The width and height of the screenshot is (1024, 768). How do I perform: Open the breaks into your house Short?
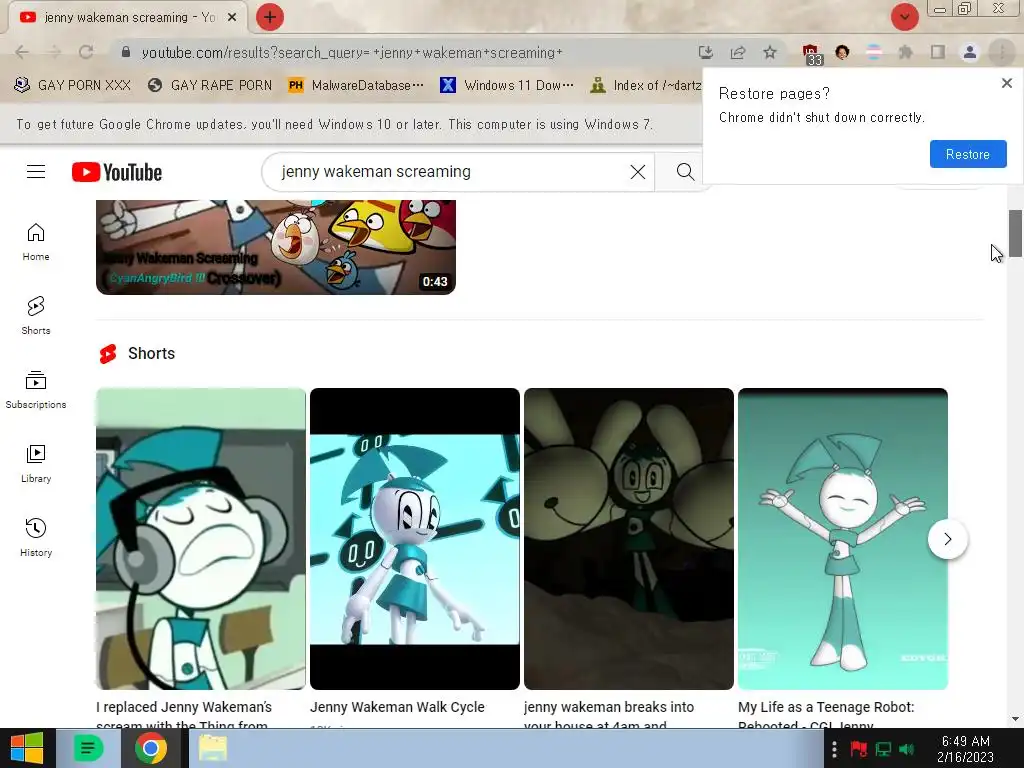pyautogui.click(x=629, y=539)
